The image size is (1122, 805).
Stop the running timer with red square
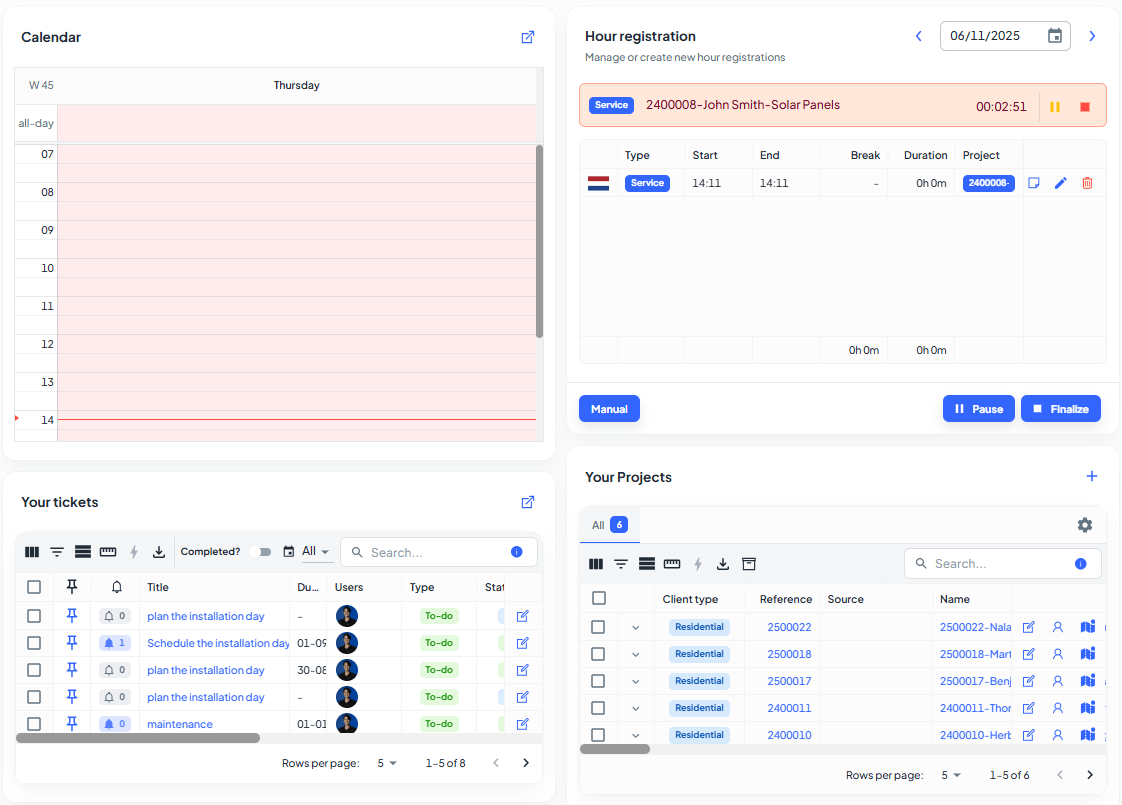(x=1085, y=107)
